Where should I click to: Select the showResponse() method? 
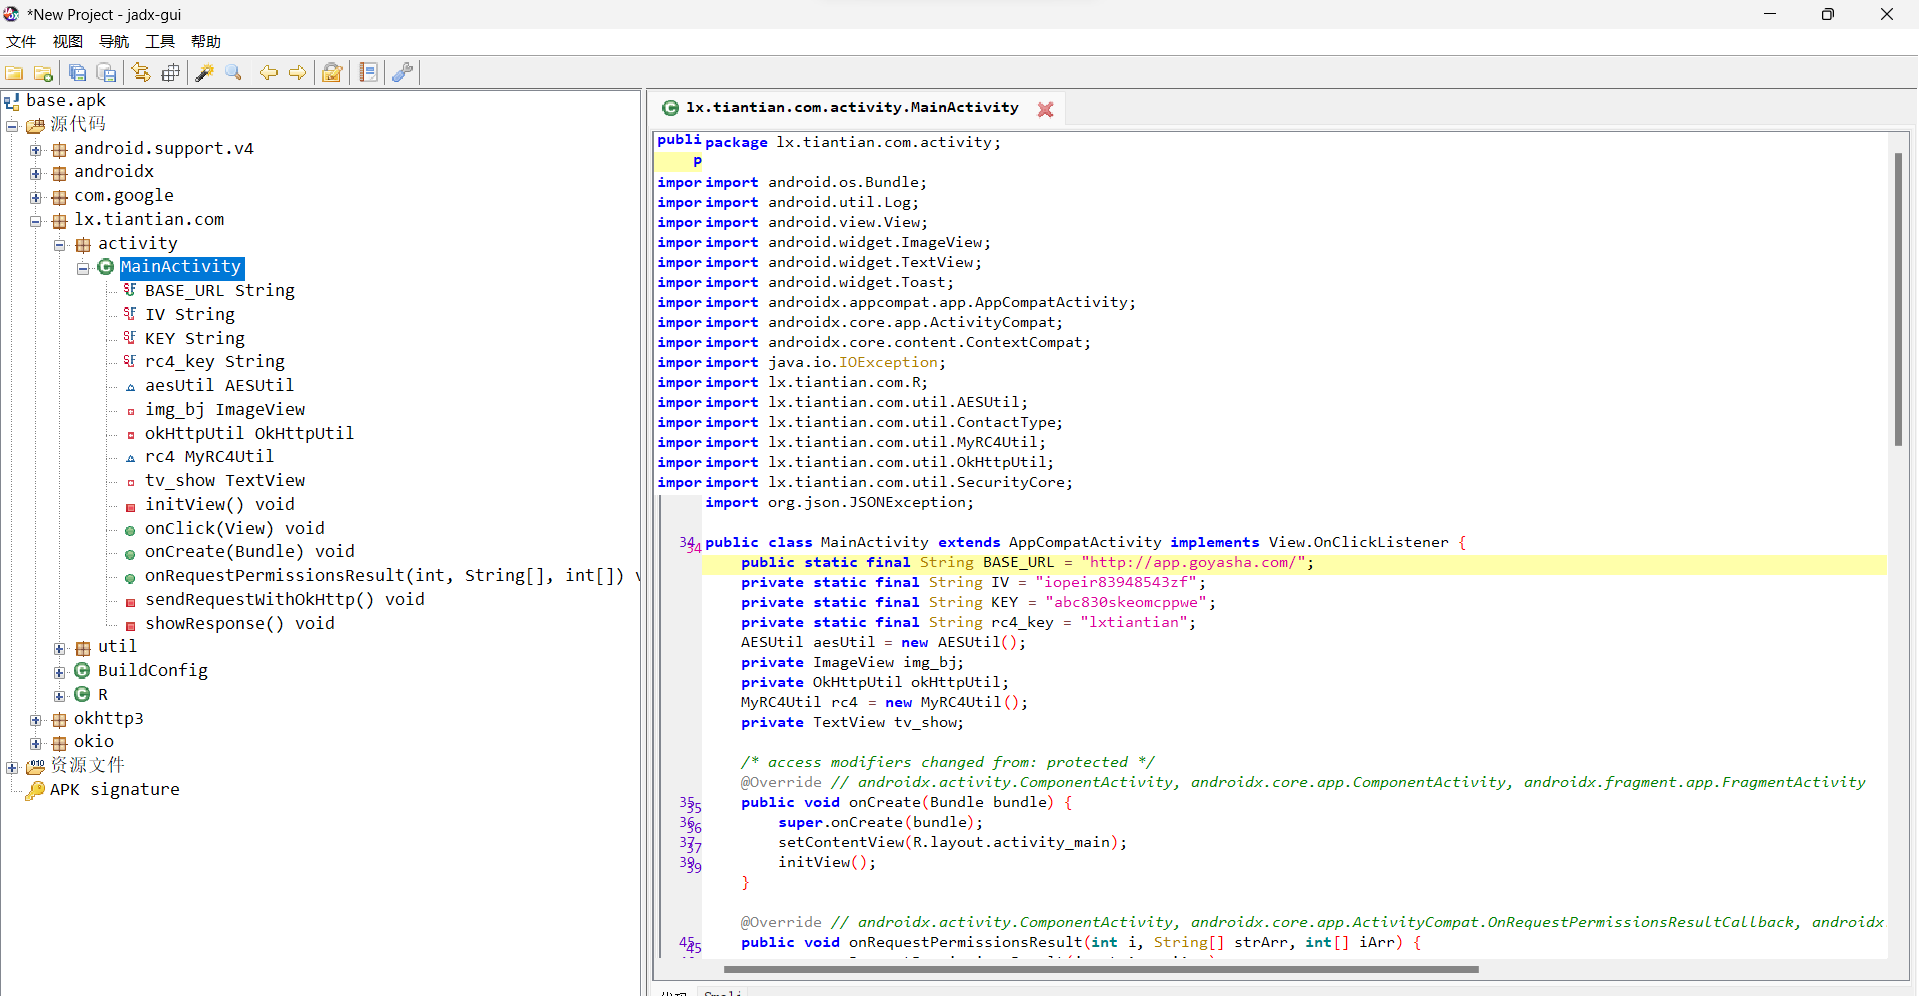click(x=240, y=624)
